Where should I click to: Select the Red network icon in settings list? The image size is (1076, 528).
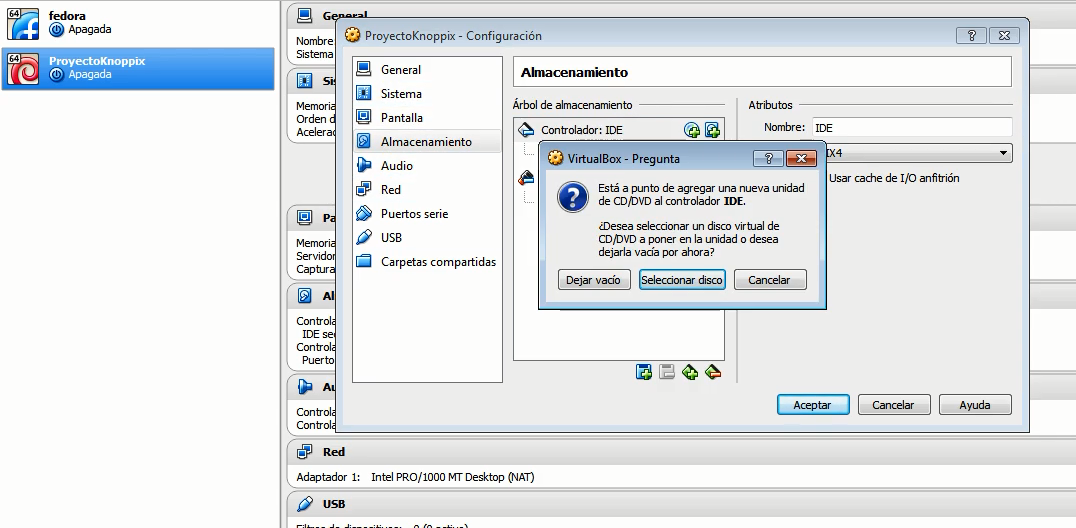364,190
